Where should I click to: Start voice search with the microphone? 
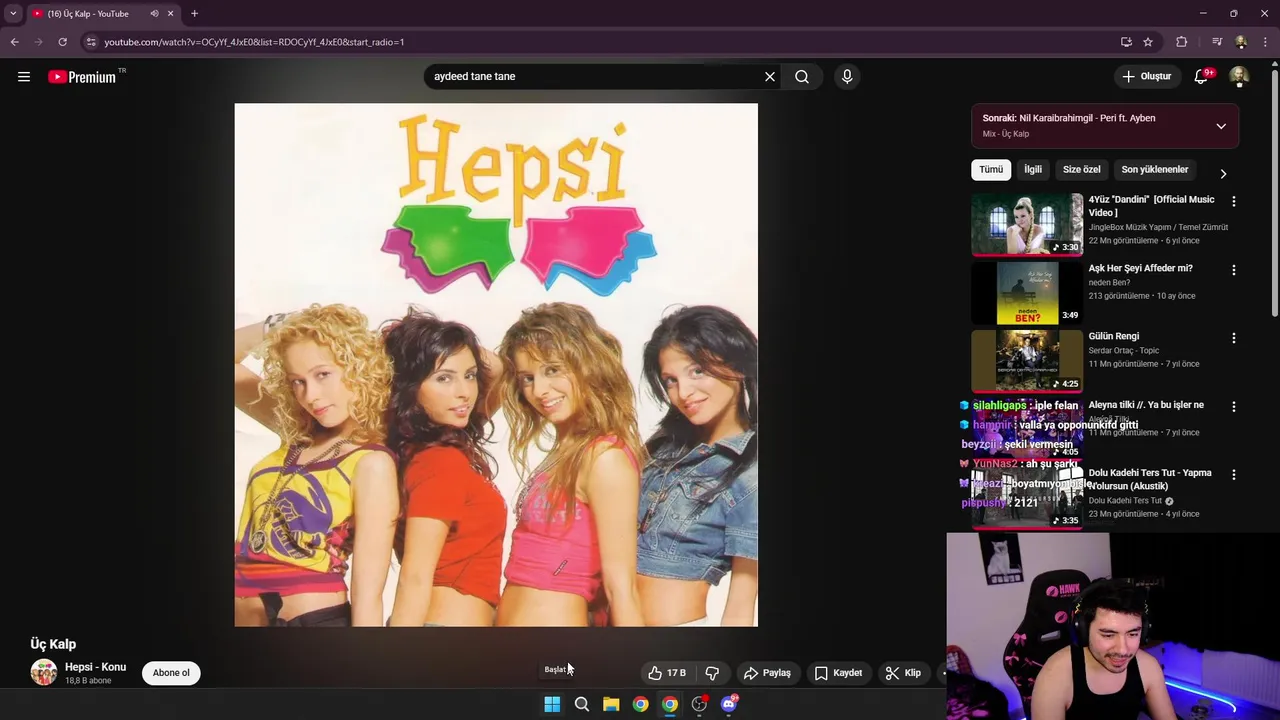[847, 77]
